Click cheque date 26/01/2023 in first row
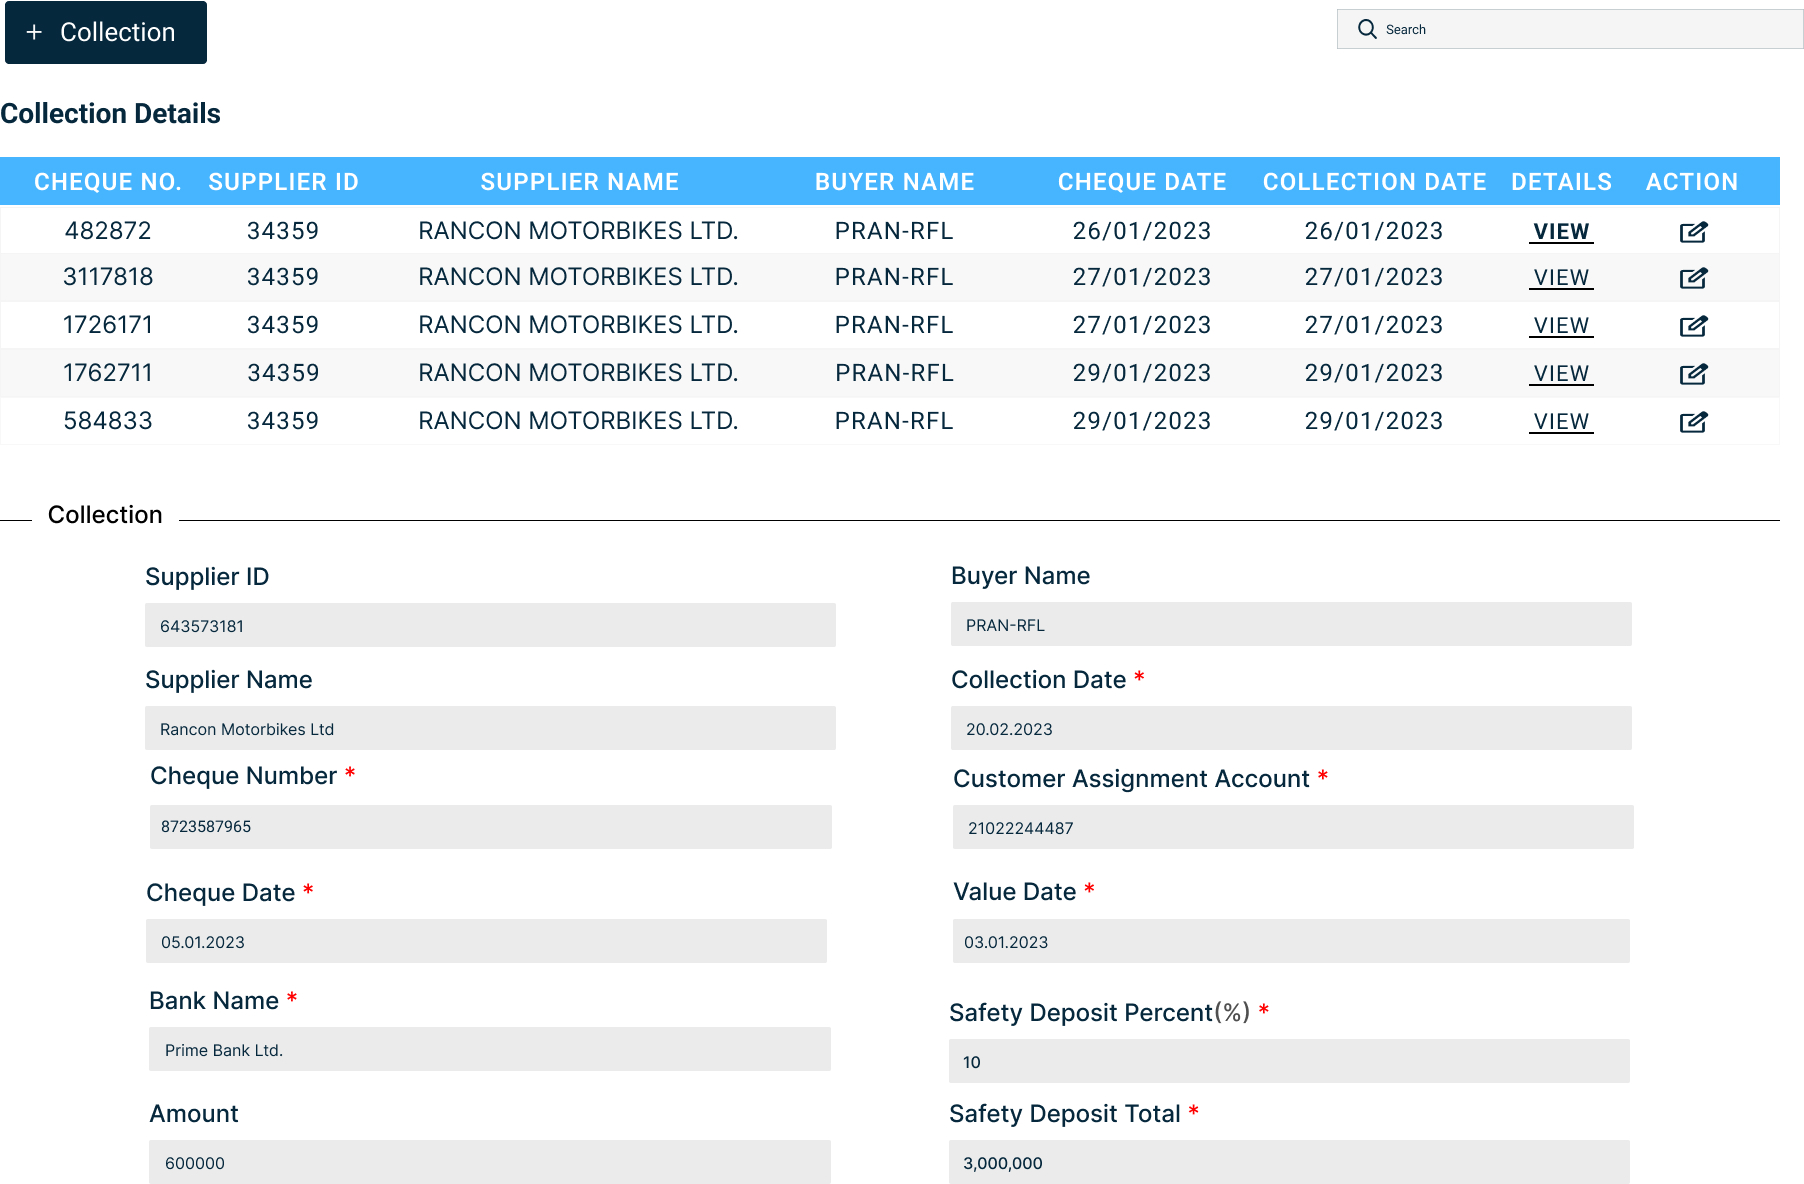 point(1142,231)
